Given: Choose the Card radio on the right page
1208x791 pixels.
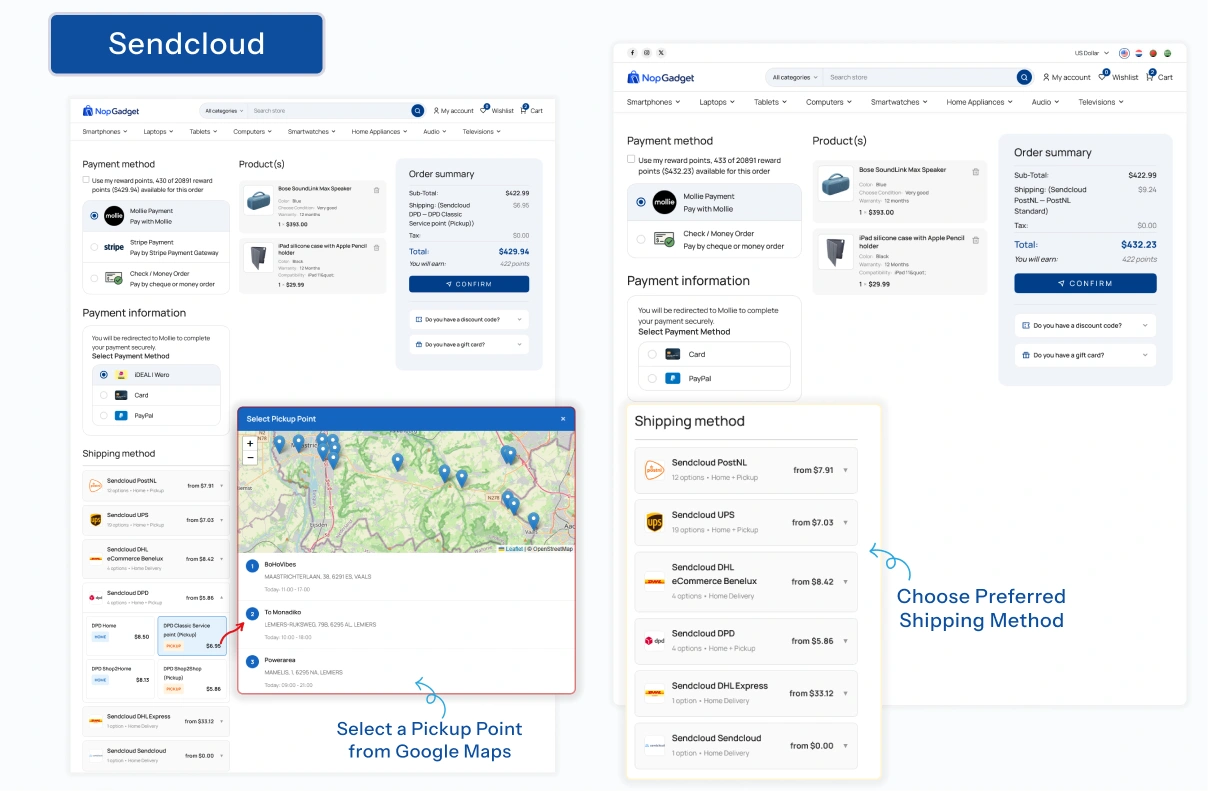Looking at the screenshot, I should (652, 354).
